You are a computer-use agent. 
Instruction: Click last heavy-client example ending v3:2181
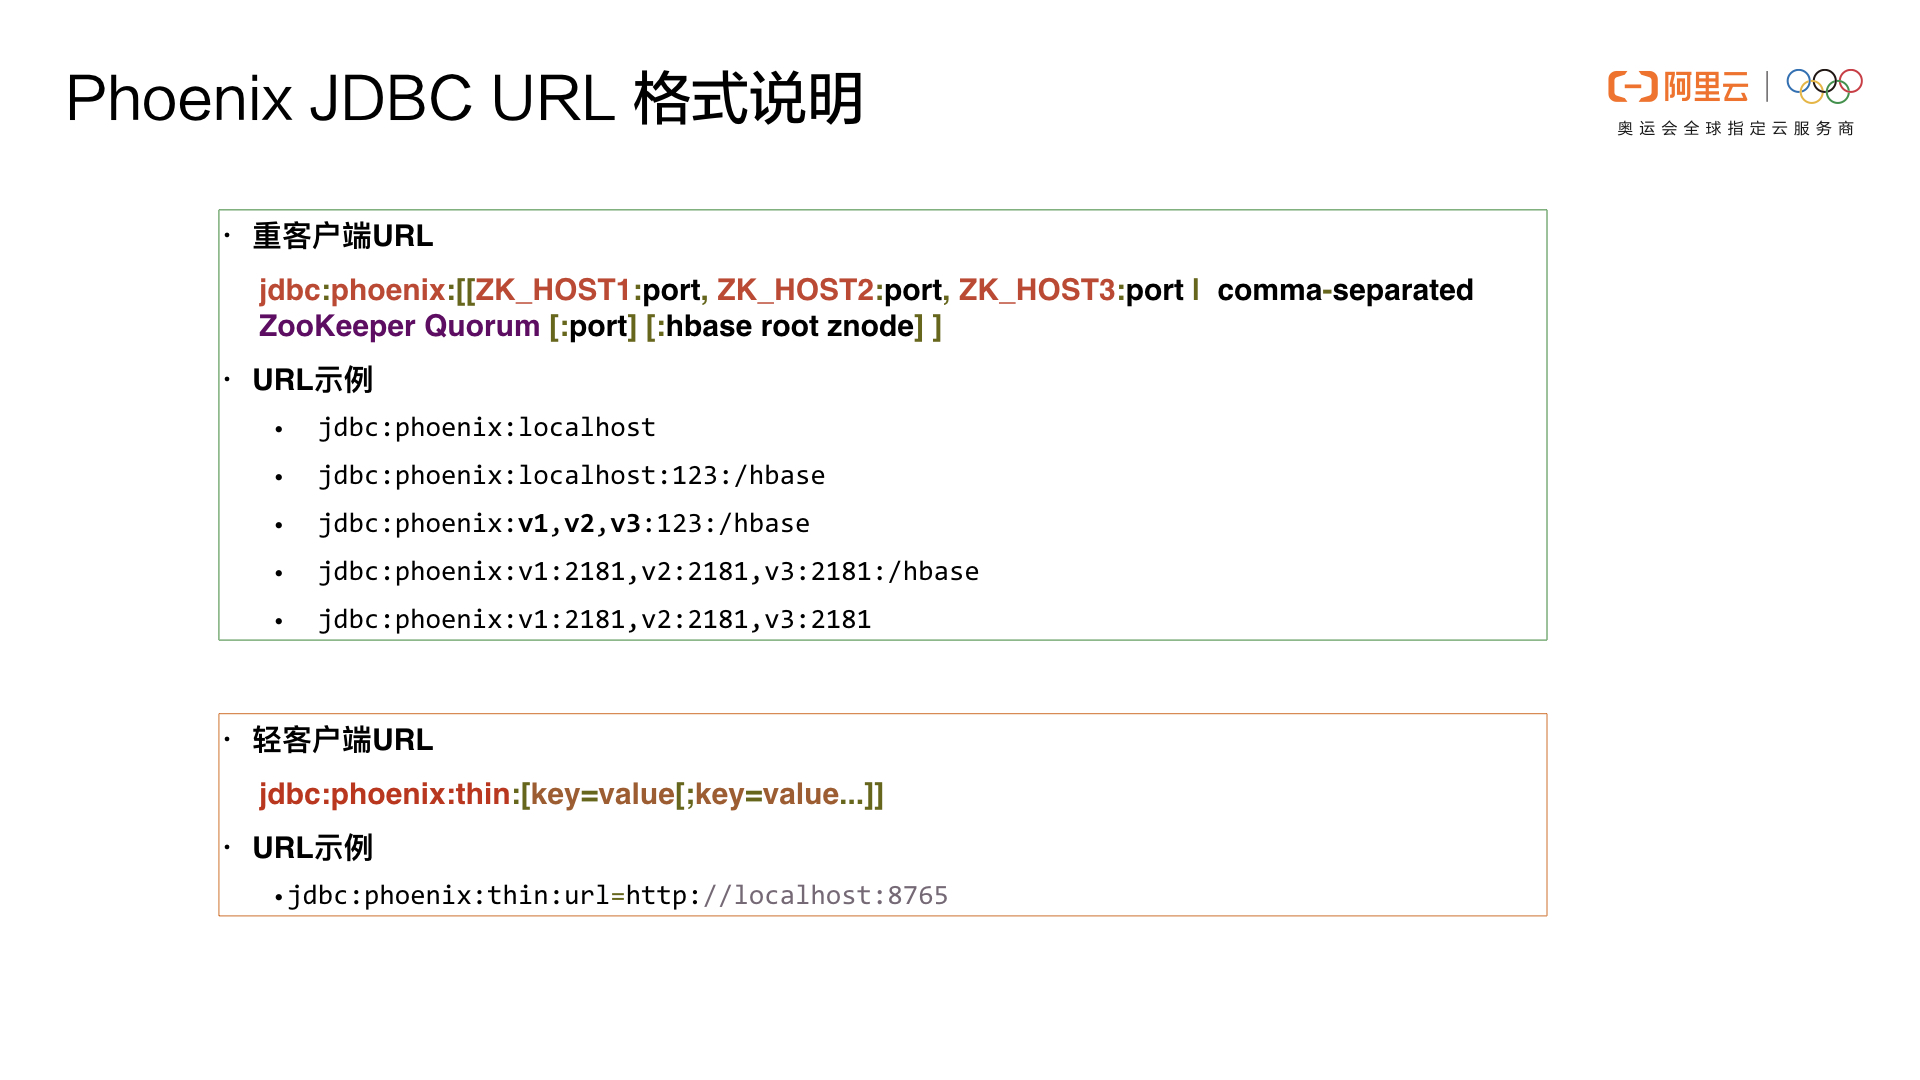coord(594,620)
